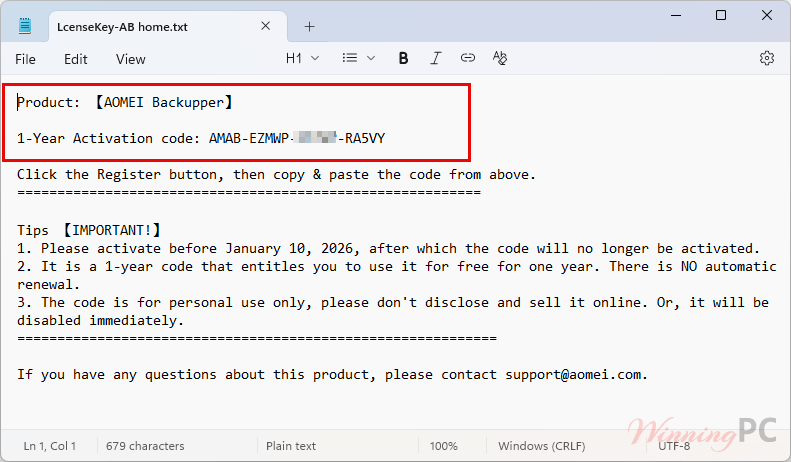Expand the list style dropdown arrow

371,58
